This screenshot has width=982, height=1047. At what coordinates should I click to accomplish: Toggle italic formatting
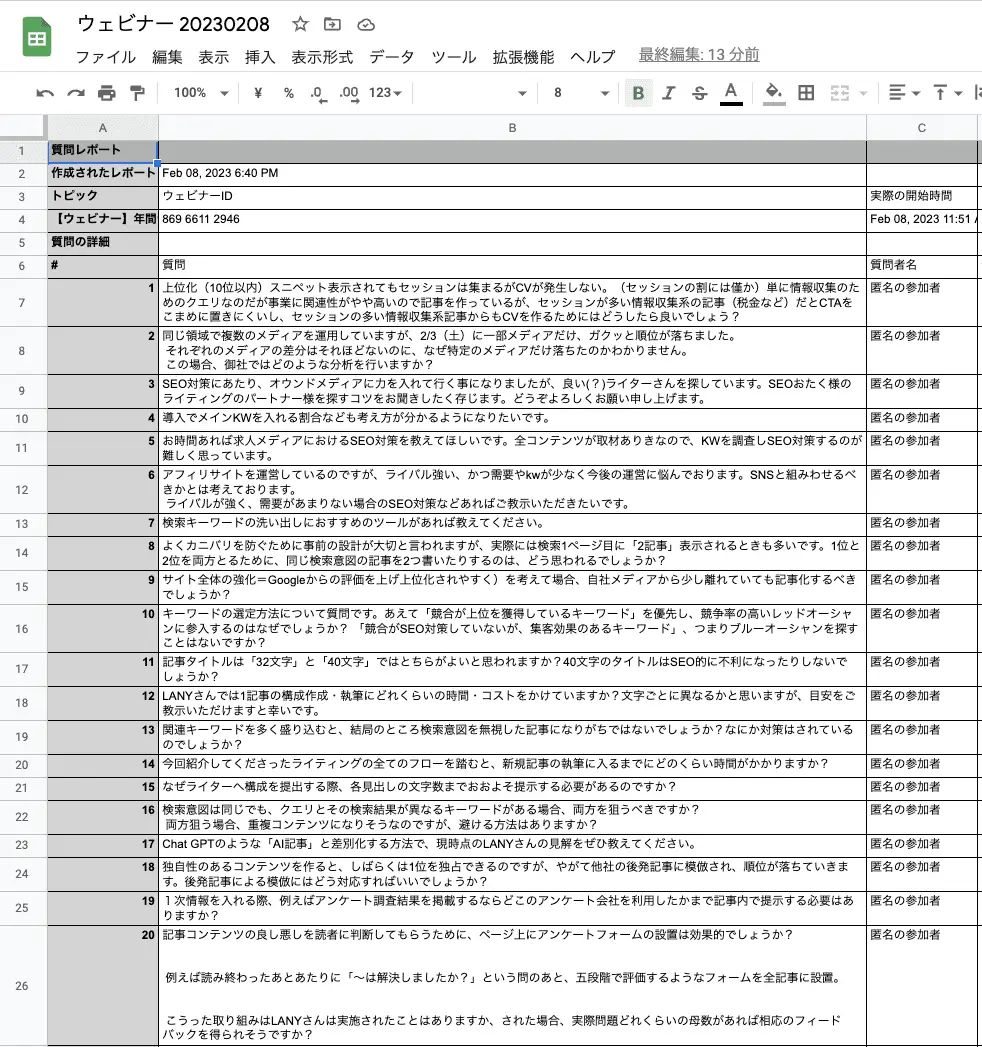point(669,93)
